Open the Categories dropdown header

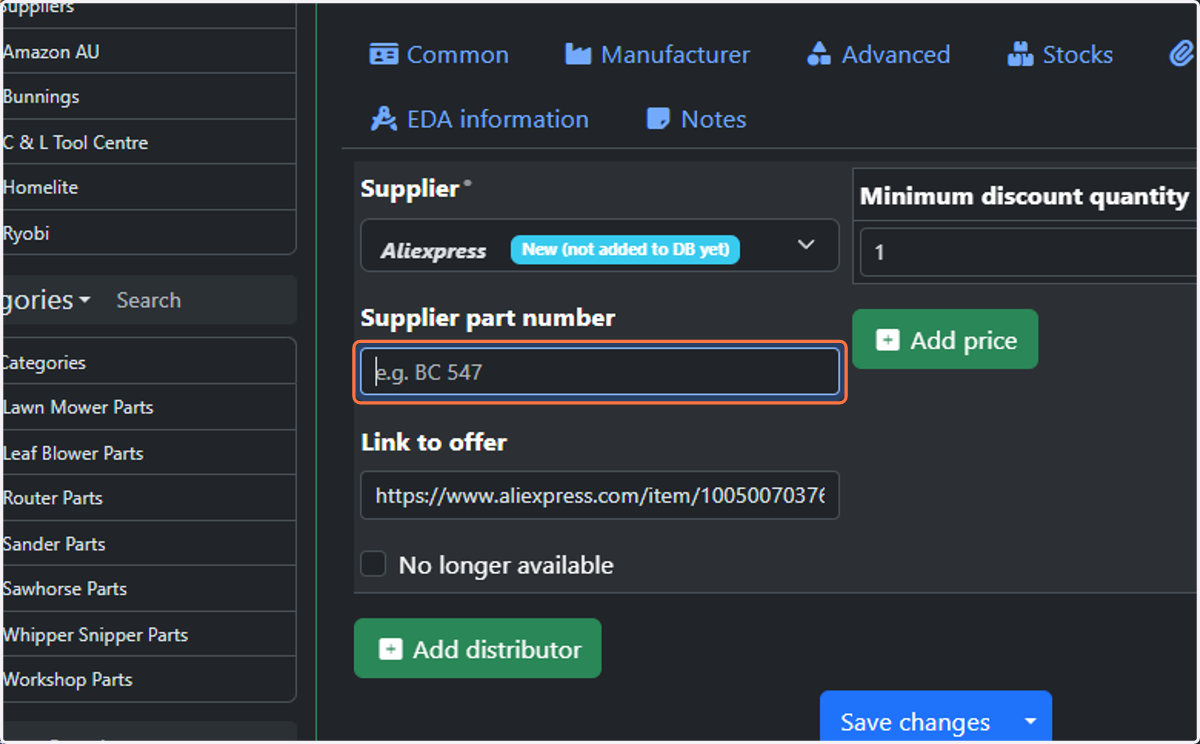pos(46,300)
